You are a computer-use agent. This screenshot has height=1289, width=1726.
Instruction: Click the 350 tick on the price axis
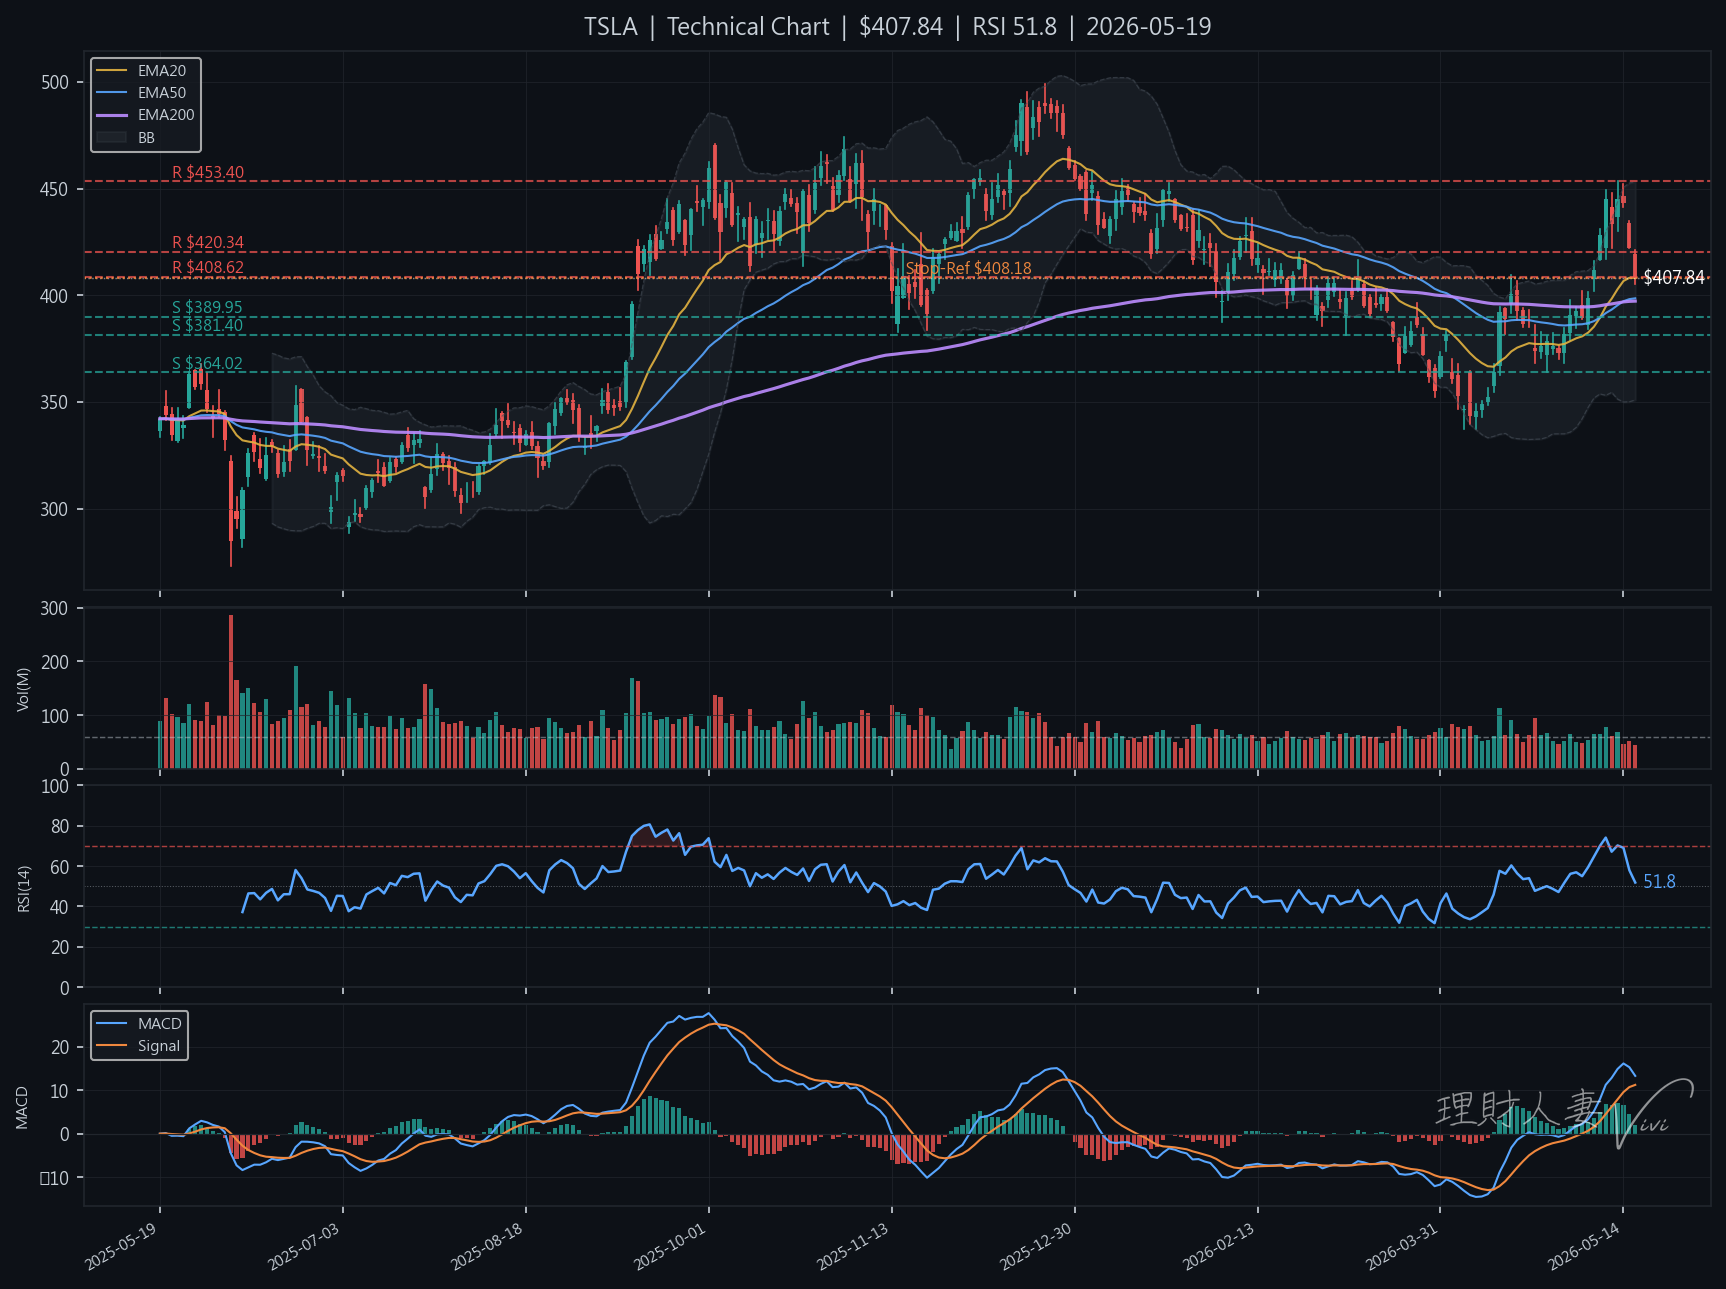pyautogui.click(x=55, y=403)
